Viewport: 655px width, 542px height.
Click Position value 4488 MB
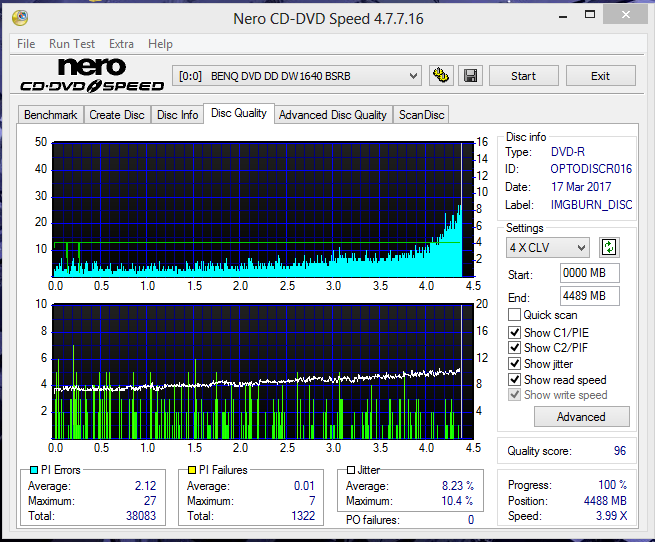(x=605, y=501)
